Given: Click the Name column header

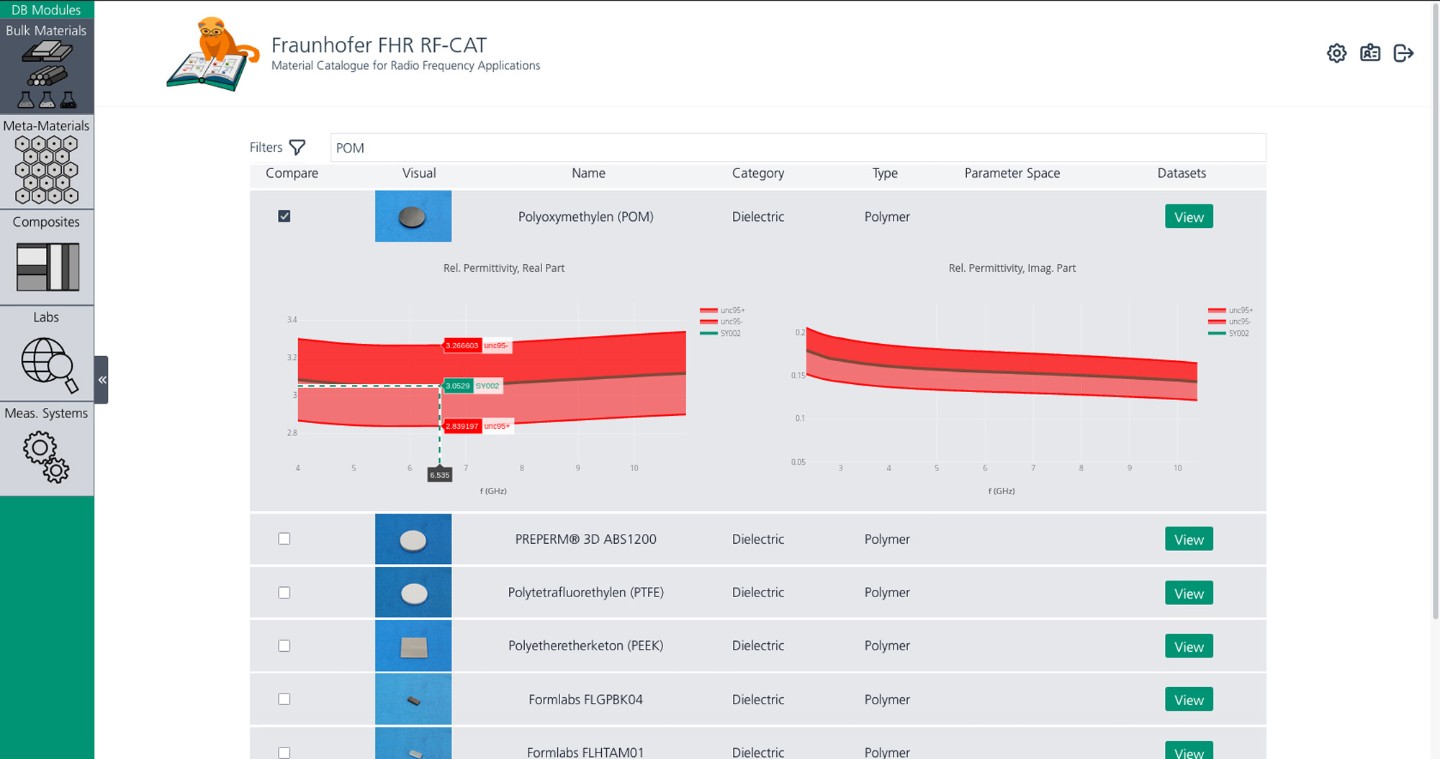Looking at the screenshot, I should tap(588, 173).
